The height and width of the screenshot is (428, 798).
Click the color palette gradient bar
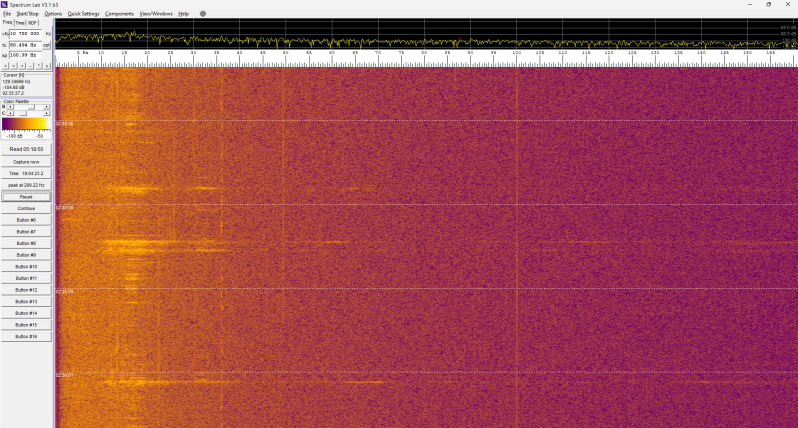[25, 124]
